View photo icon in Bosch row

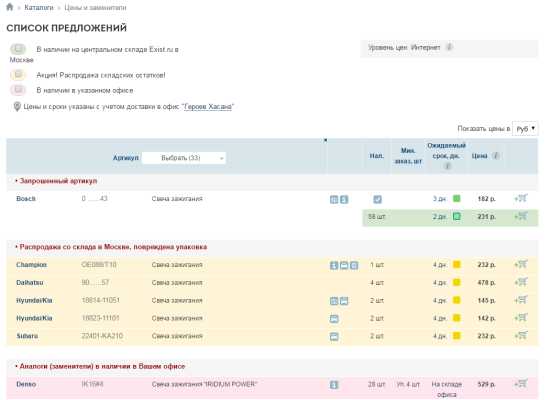(334, 200)
